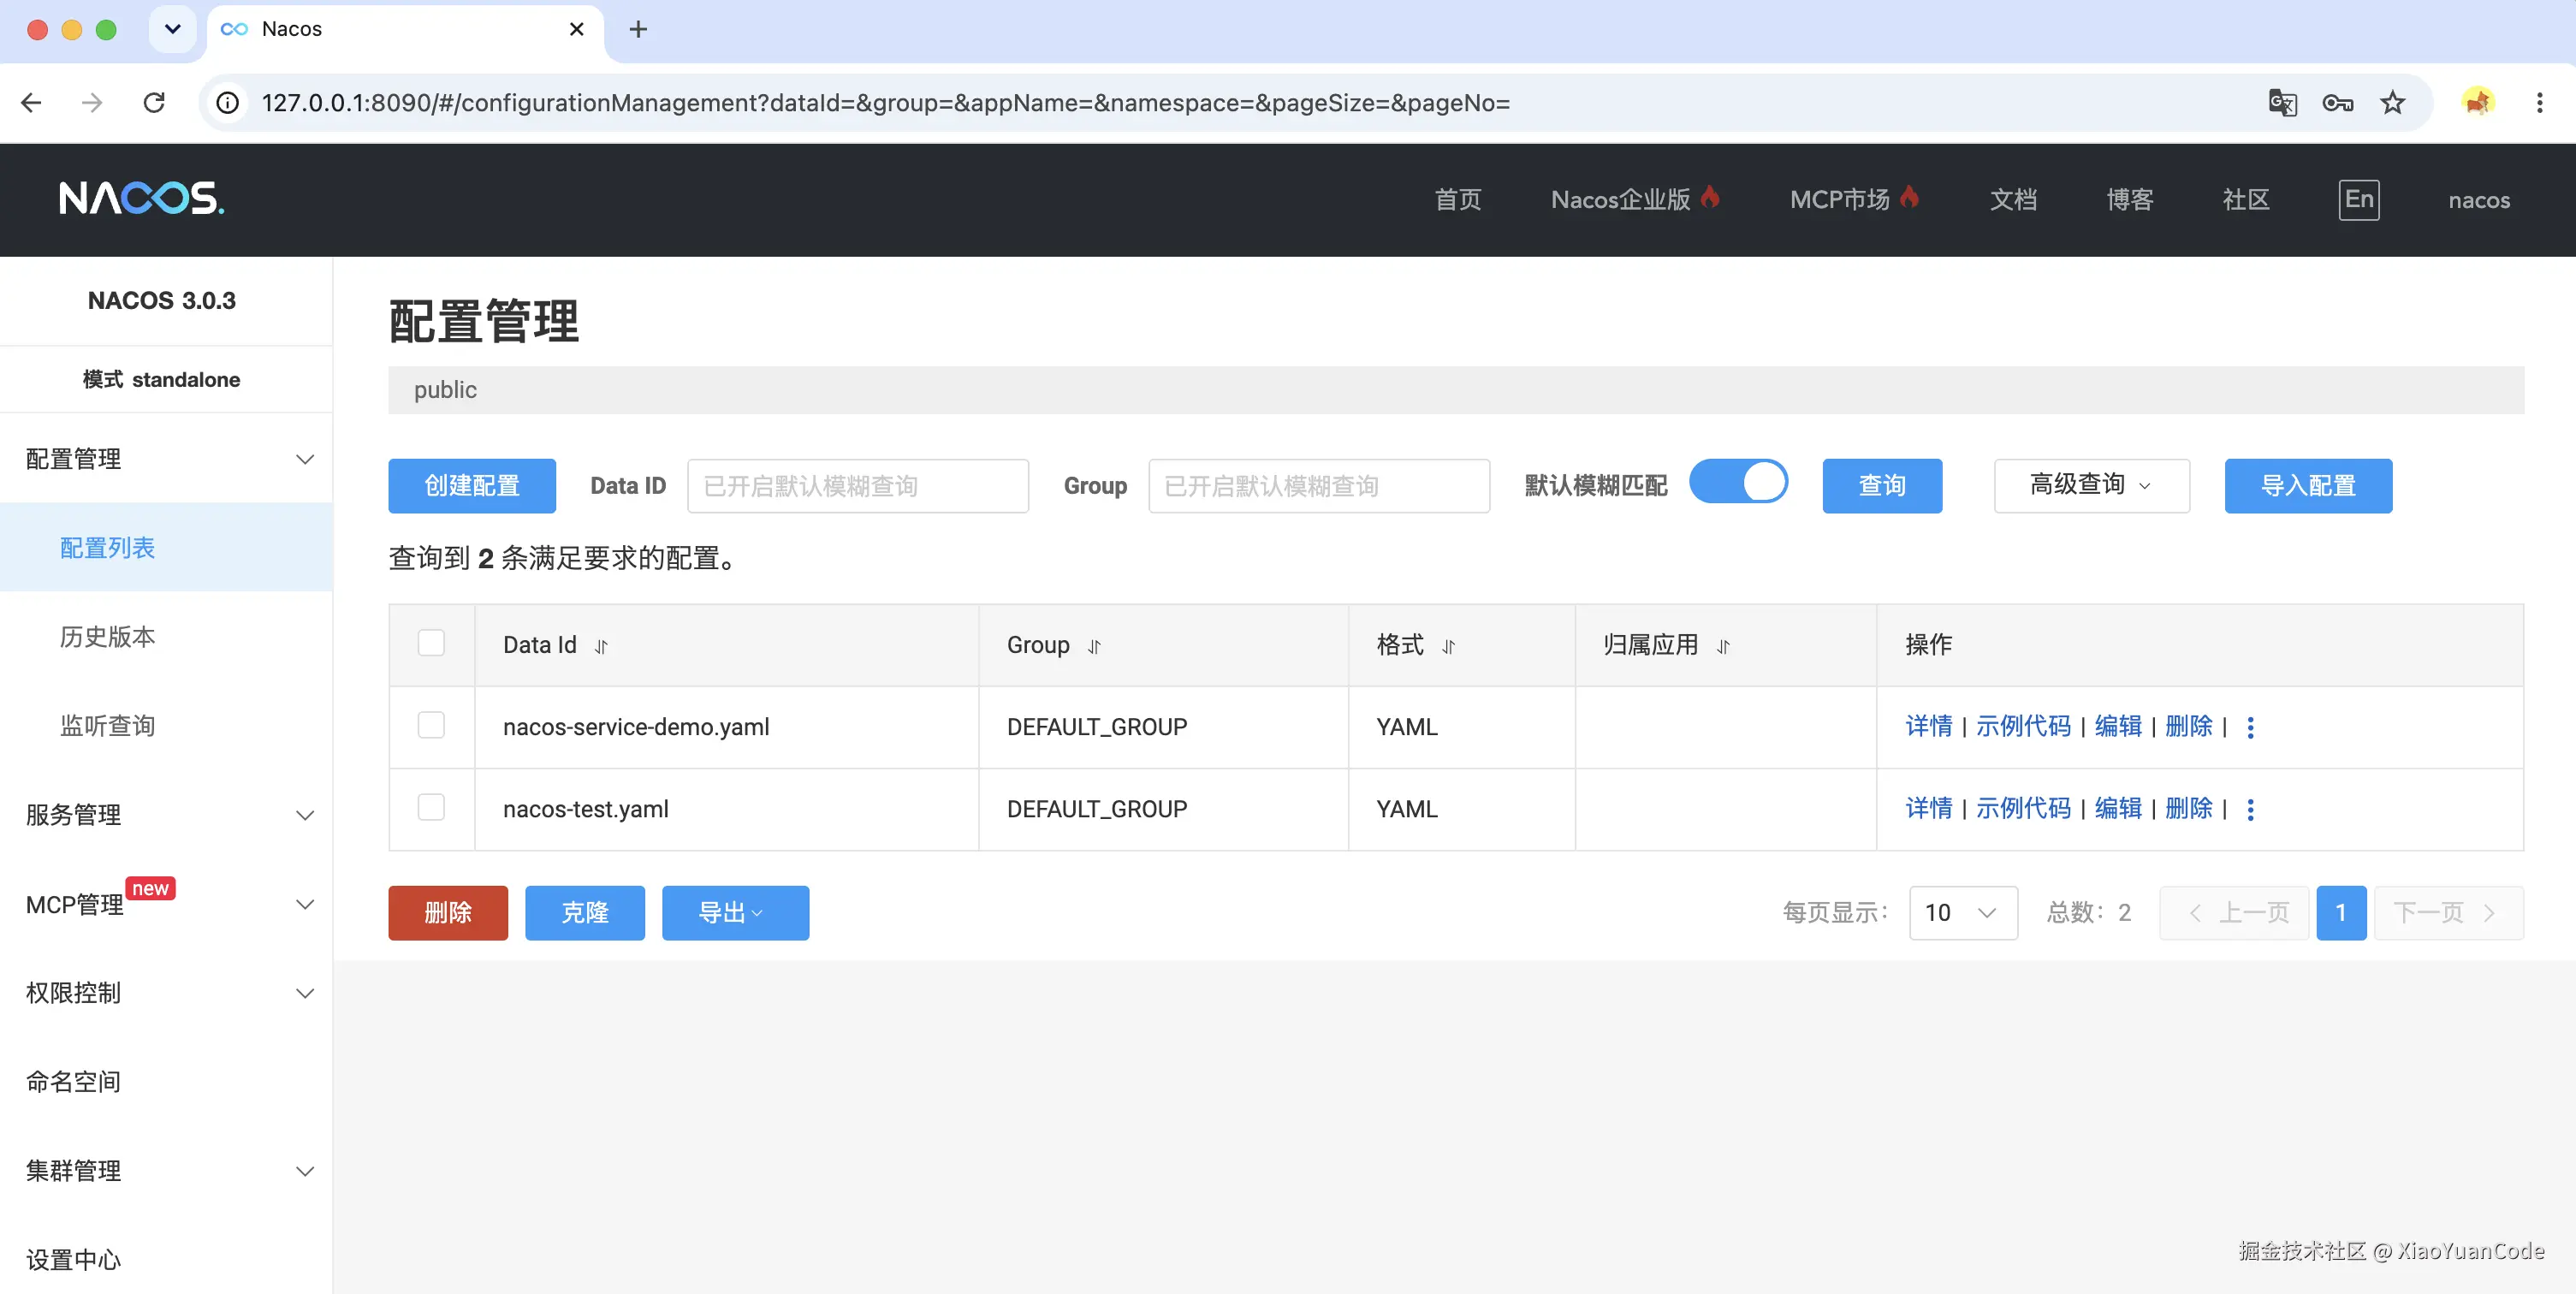Go forward in browser history
Viewport: 2576px width, 1294px height.
click(x=92, y=103)
